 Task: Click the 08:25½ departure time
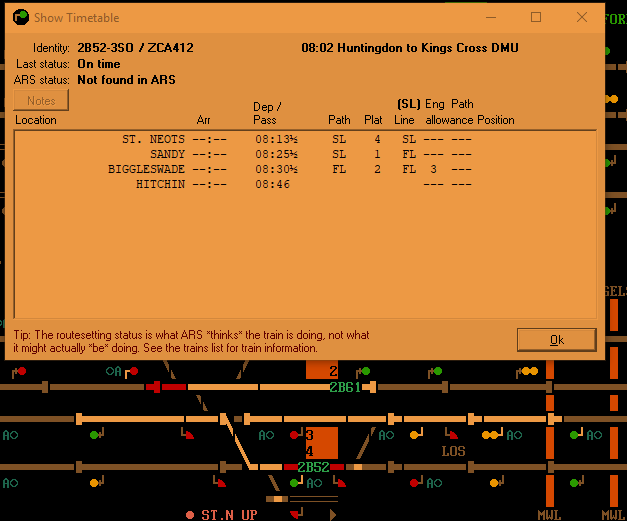tap(276, 154)
